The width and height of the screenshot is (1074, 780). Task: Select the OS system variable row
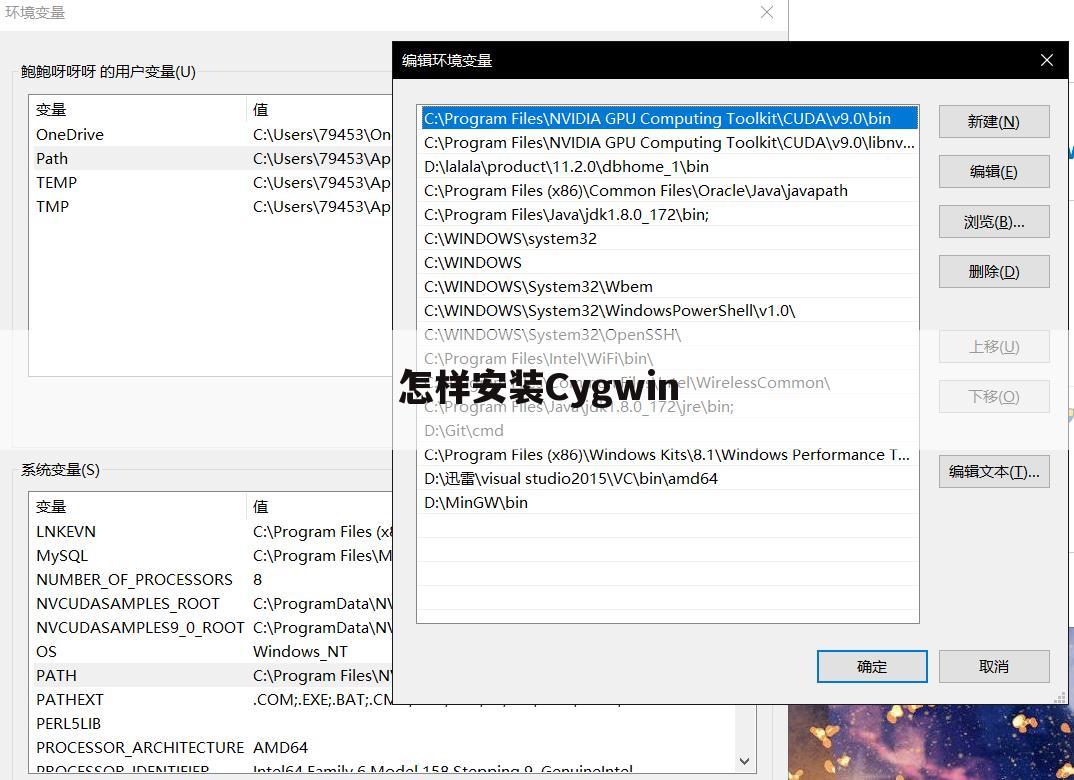[x=211, y=651]
